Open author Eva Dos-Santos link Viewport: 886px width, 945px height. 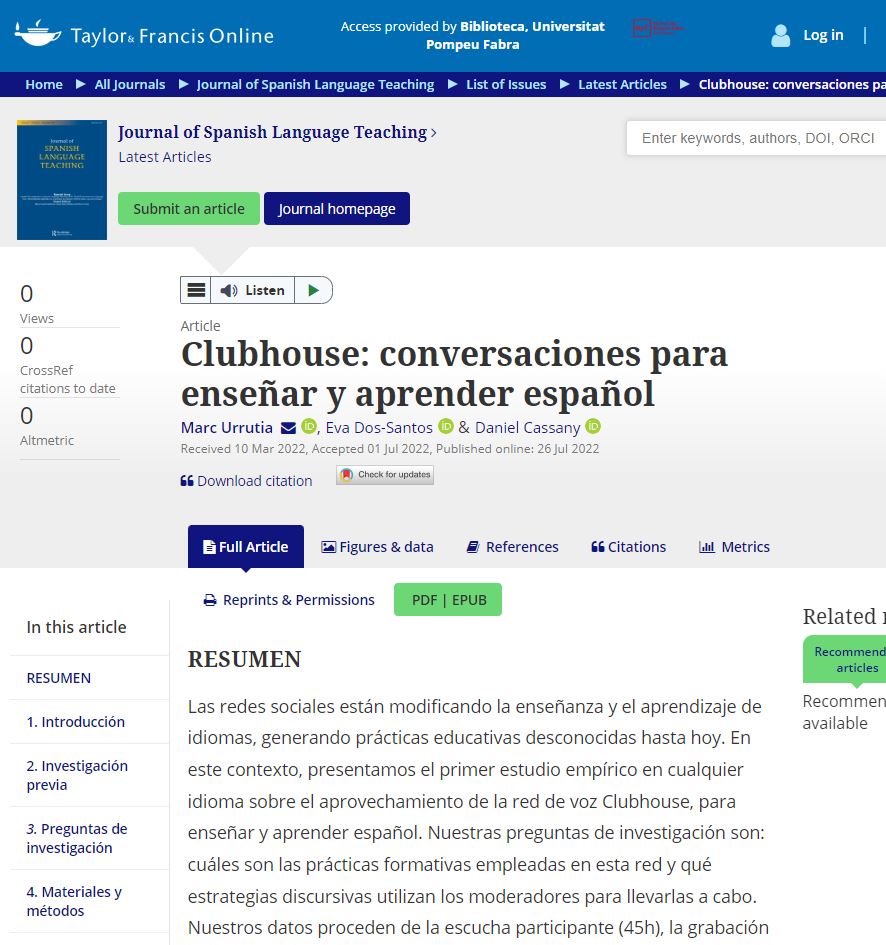(x=379, y=427)
